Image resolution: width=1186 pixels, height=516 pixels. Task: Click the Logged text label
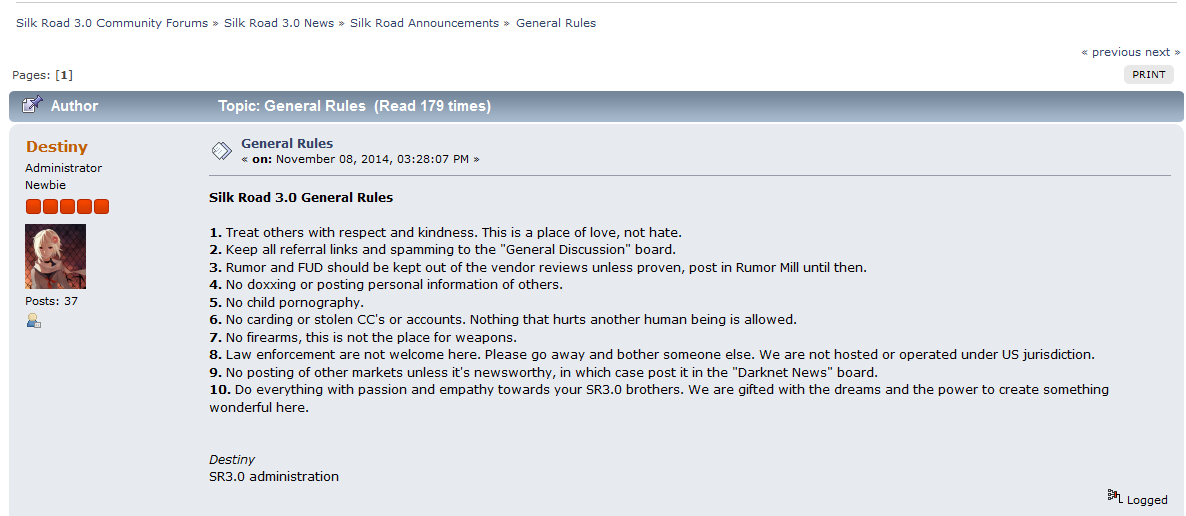[x=1147, y=500]
